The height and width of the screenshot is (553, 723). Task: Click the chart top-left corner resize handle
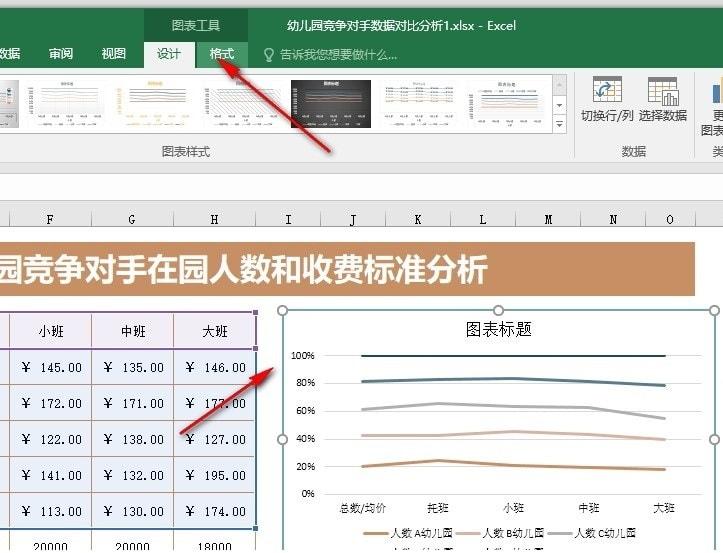coord(283,310)
